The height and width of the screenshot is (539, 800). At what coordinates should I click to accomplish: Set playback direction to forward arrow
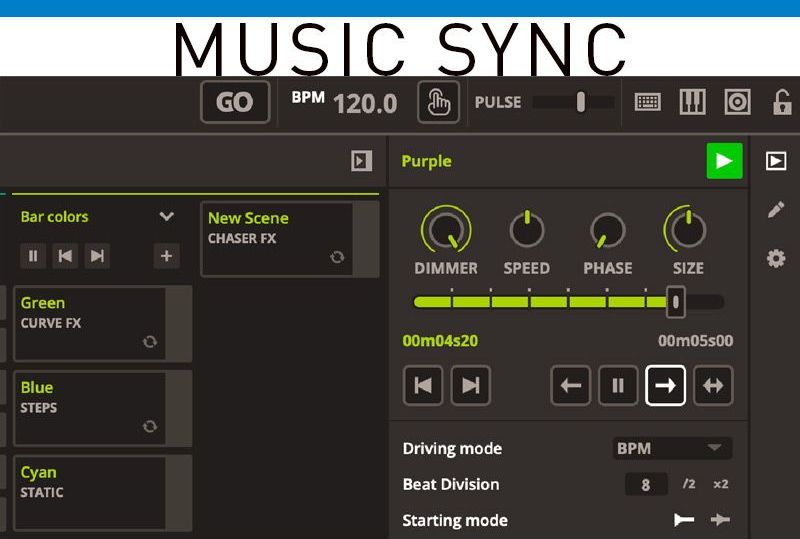tap(665, 385)
